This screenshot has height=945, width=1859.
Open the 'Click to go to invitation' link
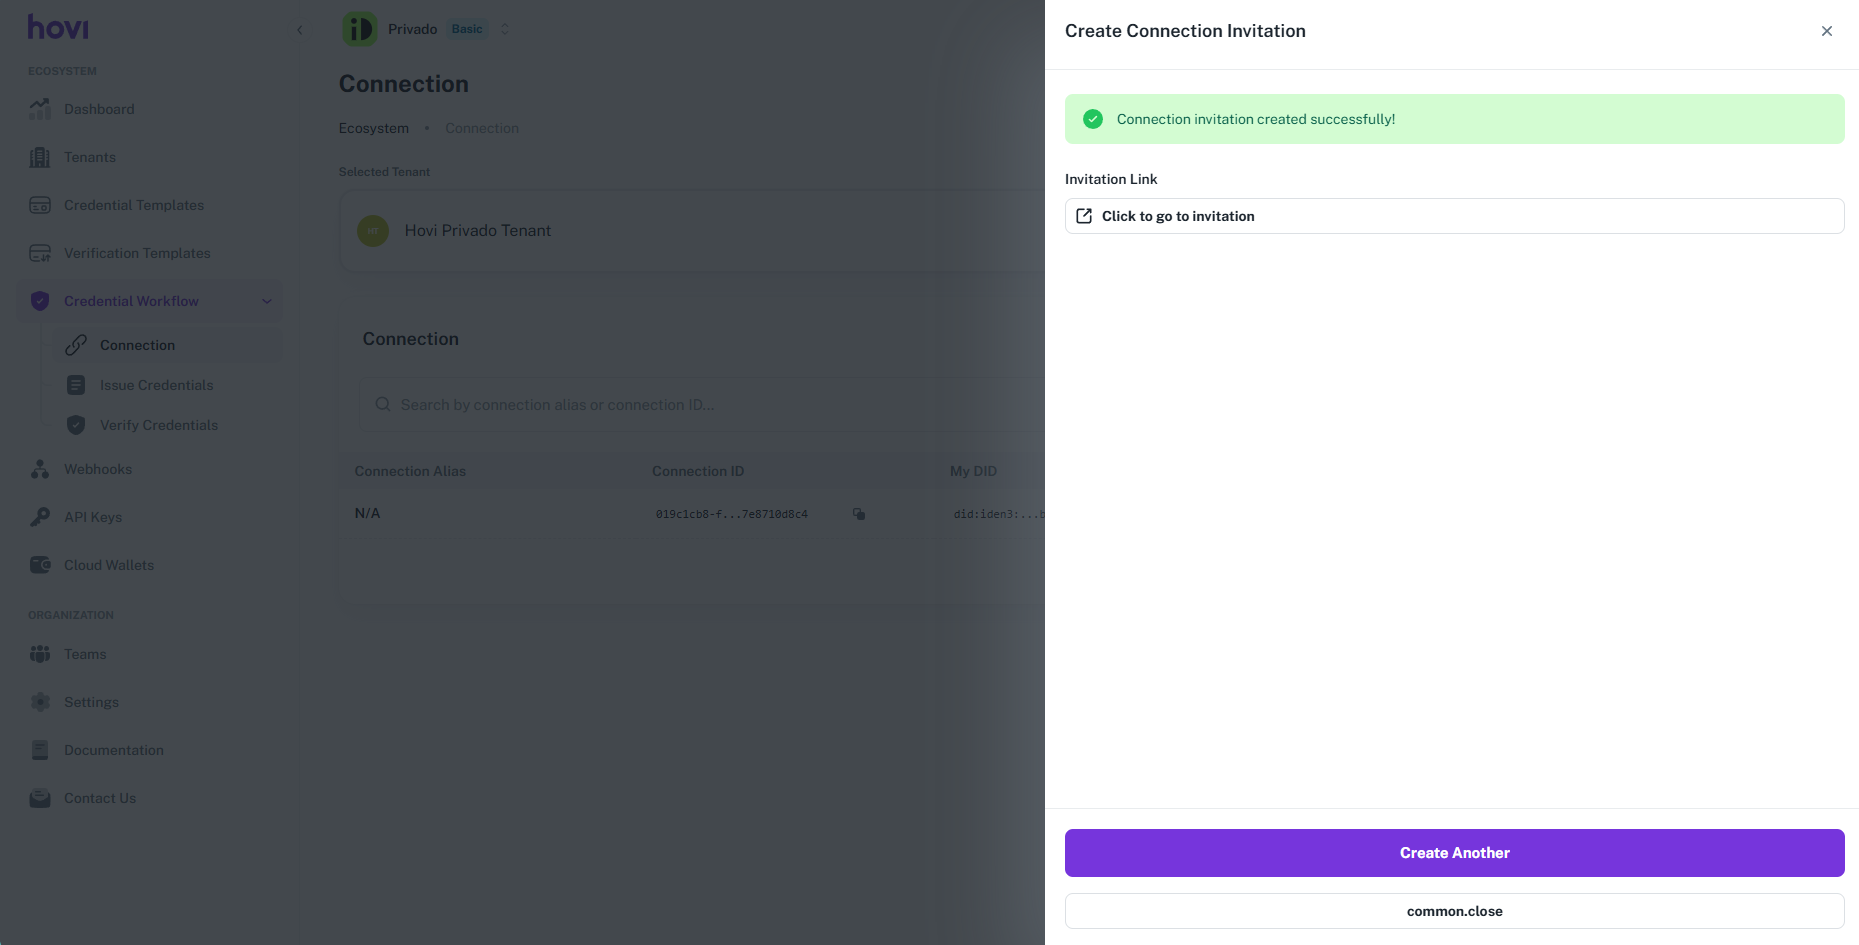coord(1177,216)
